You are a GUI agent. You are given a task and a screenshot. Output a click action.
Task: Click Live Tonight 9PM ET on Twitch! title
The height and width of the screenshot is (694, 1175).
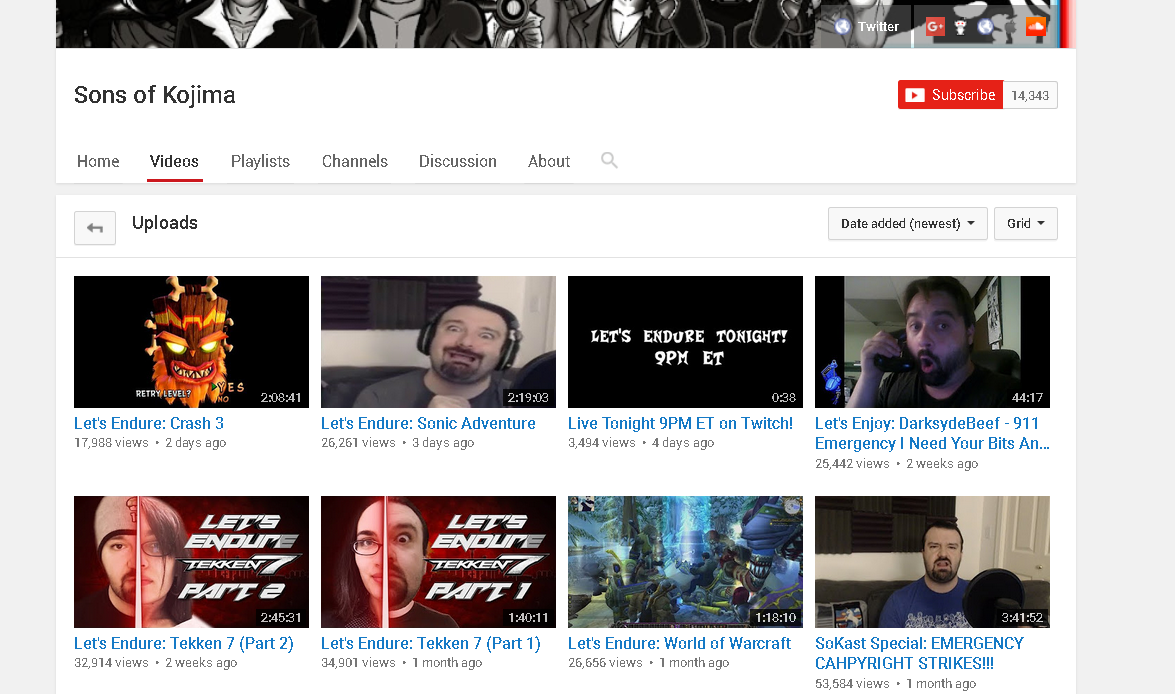(680, 423)
